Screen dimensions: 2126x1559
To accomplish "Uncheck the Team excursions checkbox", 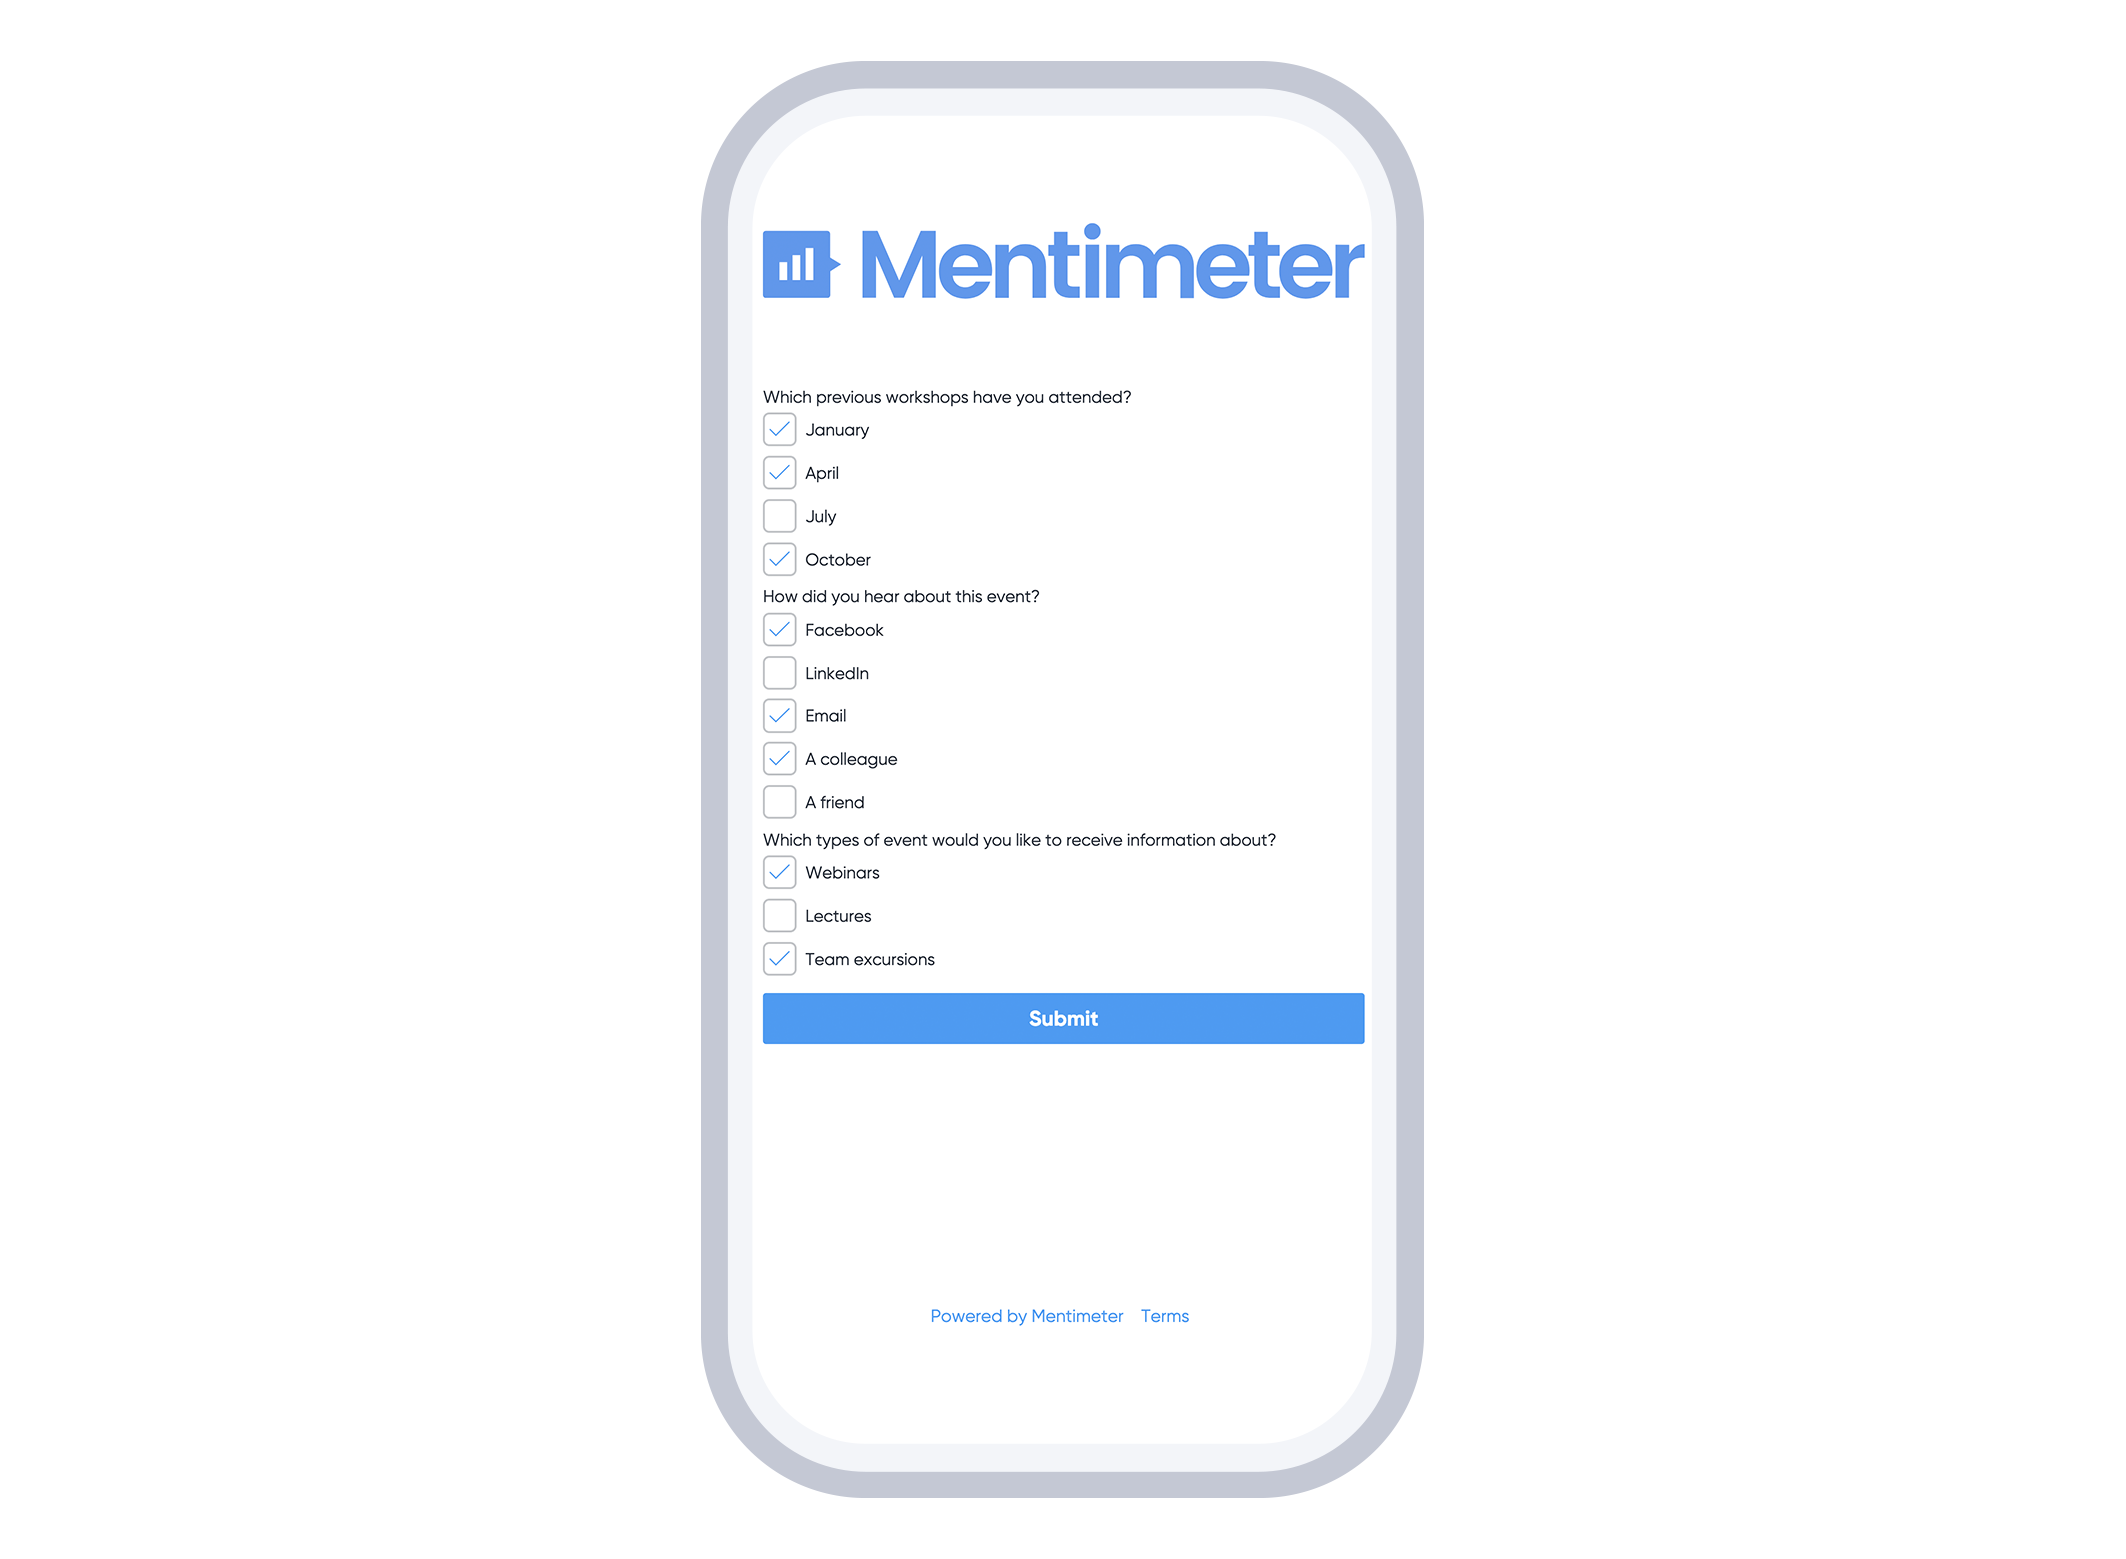I will (777, 960).
